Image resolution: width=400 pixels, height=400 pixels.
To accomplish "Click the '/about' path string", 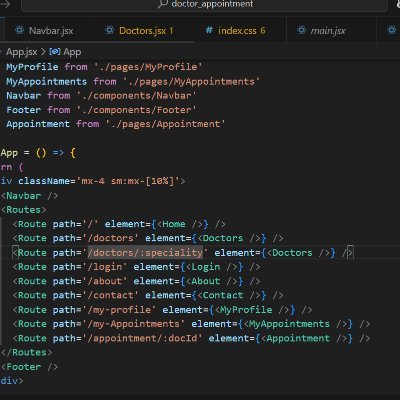I will pos(105,281).
